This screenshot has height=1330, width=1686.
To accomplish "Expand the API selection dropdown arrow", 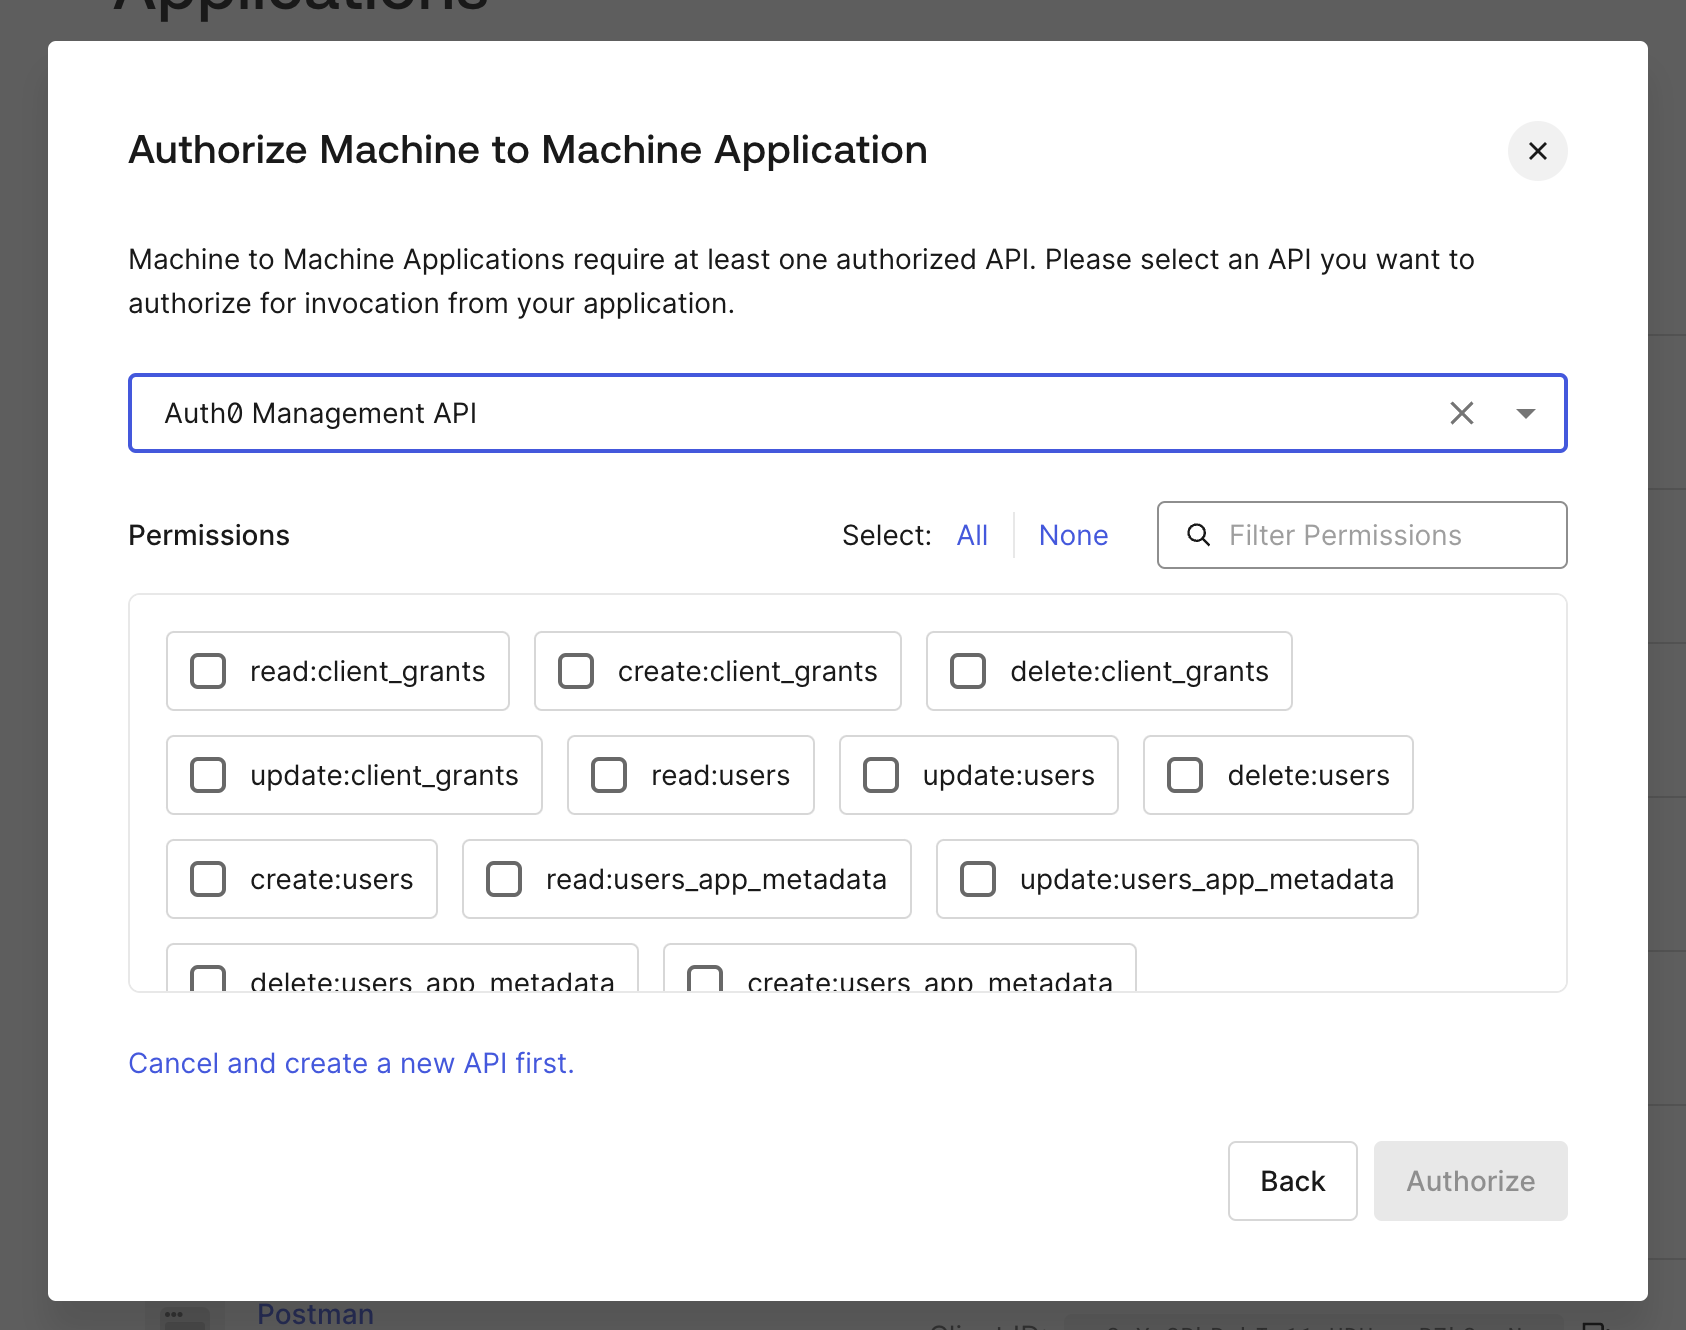I will pyautogui.click(x=1525, y=413).
